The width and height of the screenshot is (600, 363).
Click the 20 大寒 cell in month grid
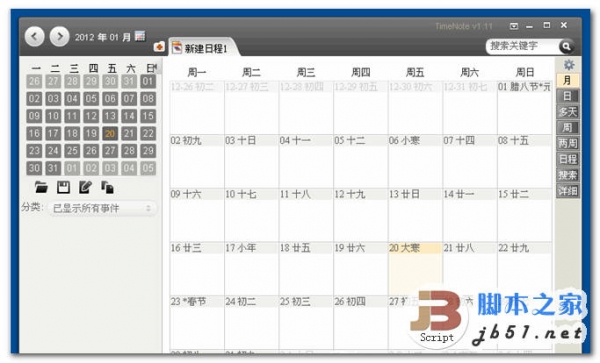[x=415, y=268]
